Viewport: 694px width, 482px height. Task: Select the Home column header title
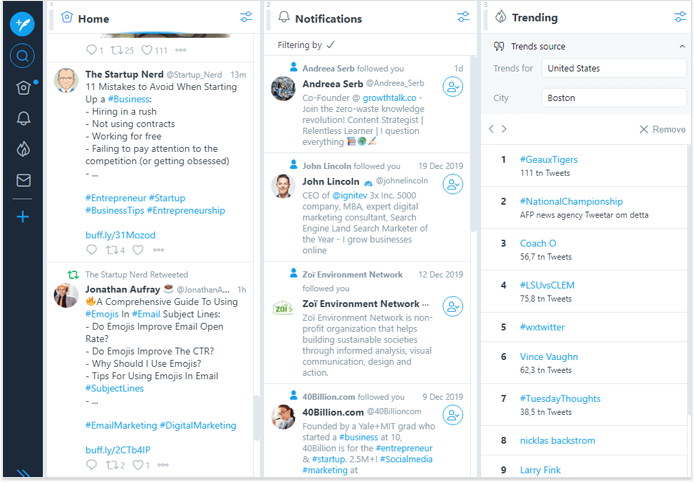point(93,19)
